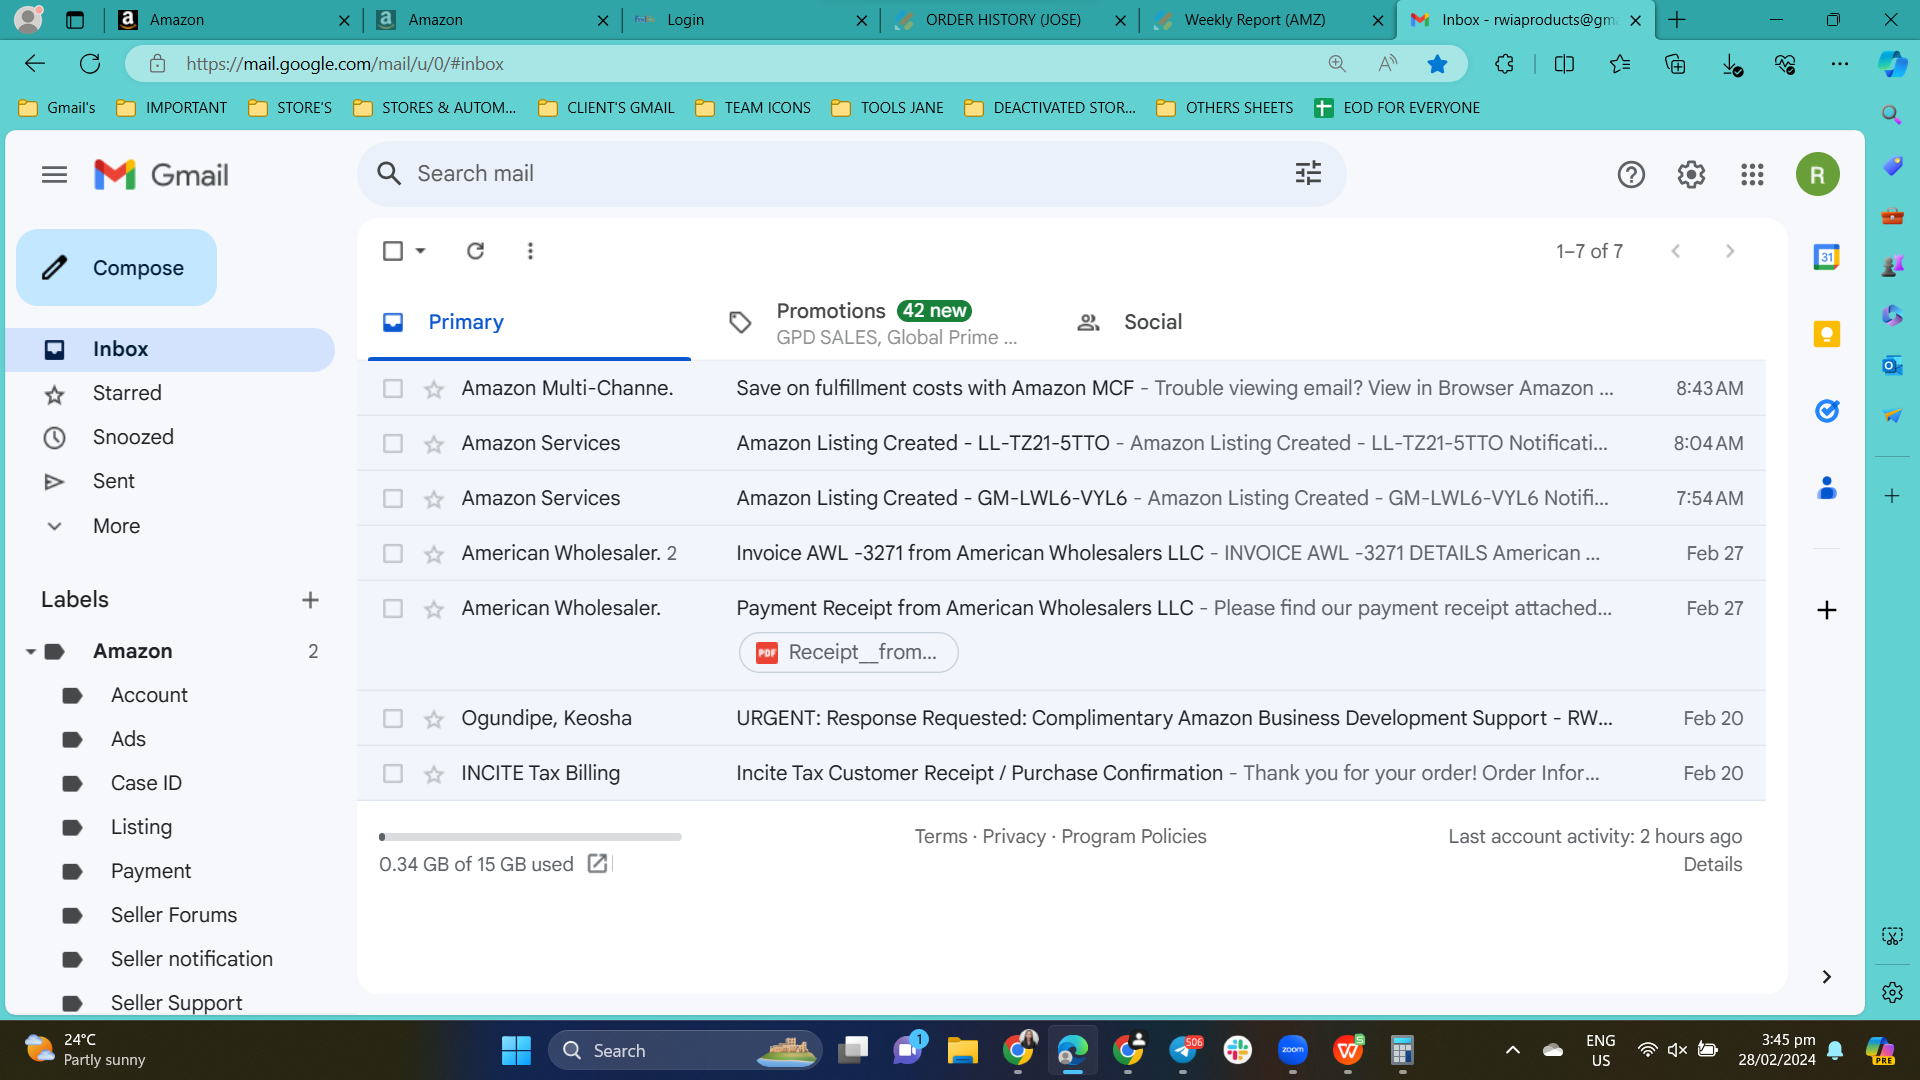Screen dimensions: 1920x1080
Task: Star the Invoice AWL -3271 email
Action: point(434,554)
